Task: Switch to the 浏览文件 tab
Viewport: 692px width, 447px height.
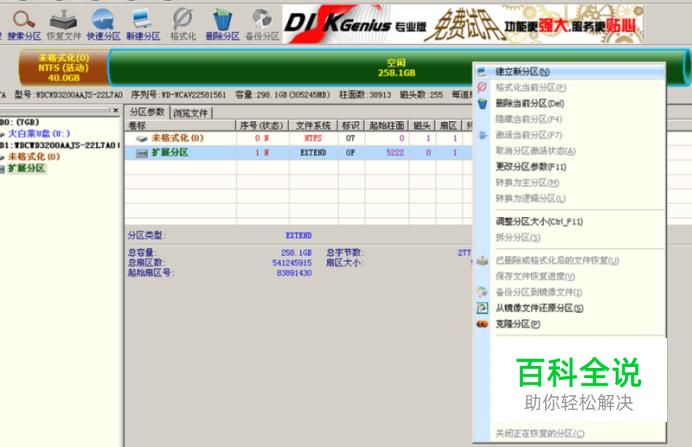Action: 191,113
